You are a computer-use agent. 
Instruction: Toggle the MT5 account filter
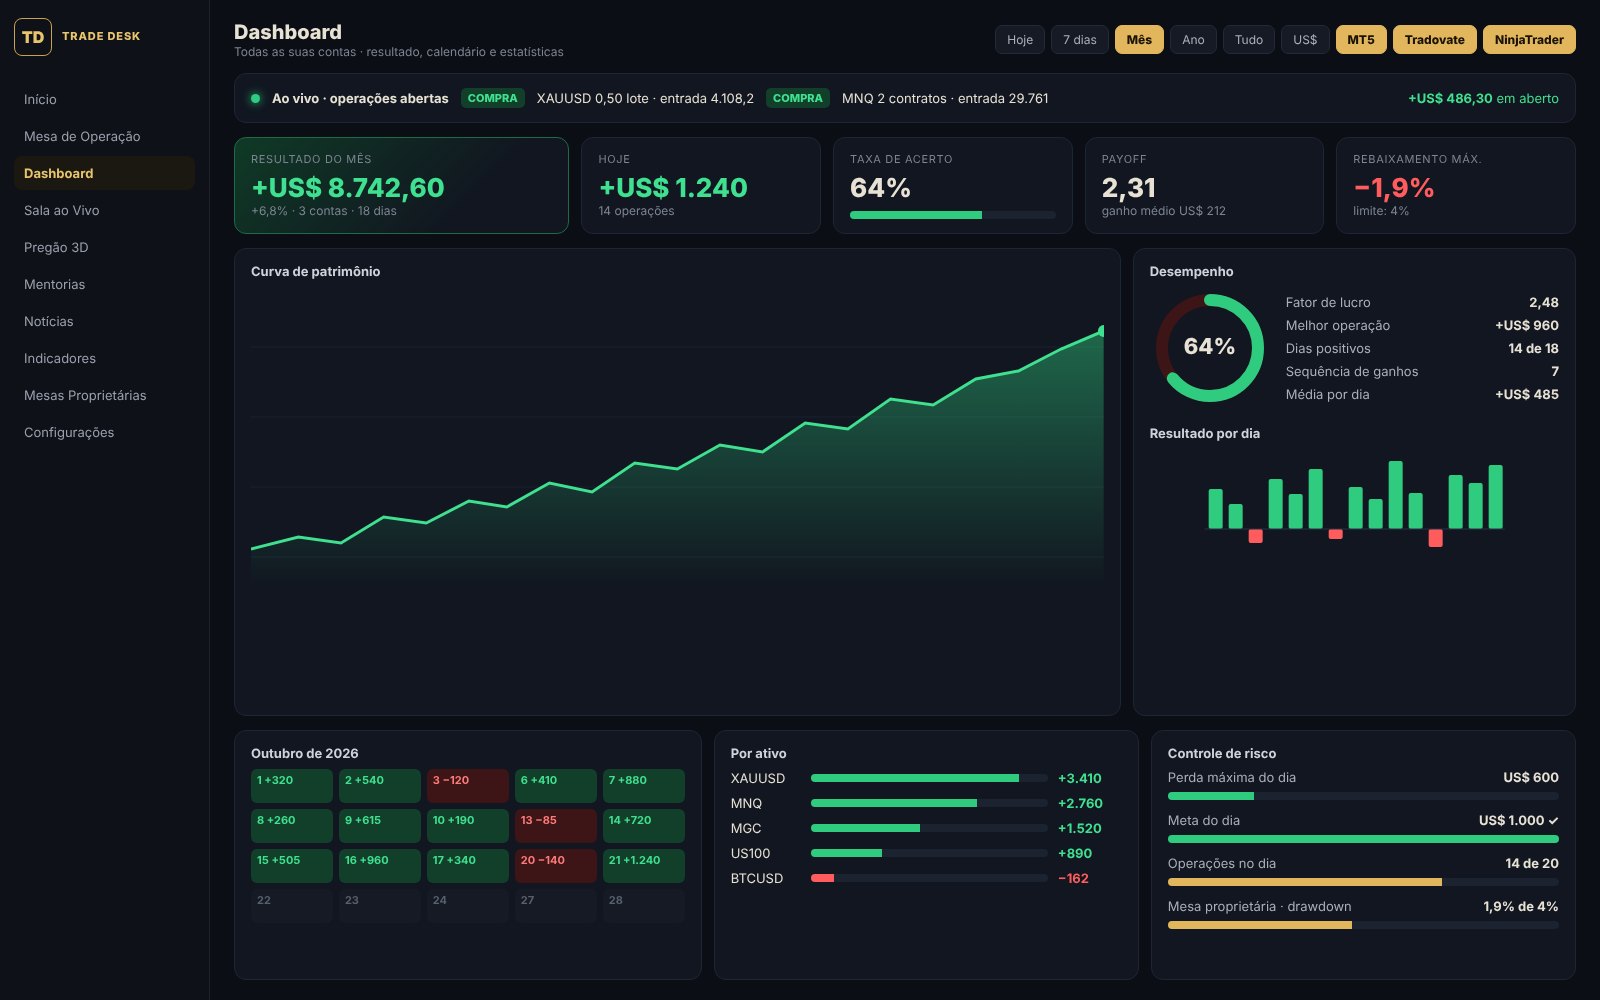pyautogui.click(x=1361, y=40)
